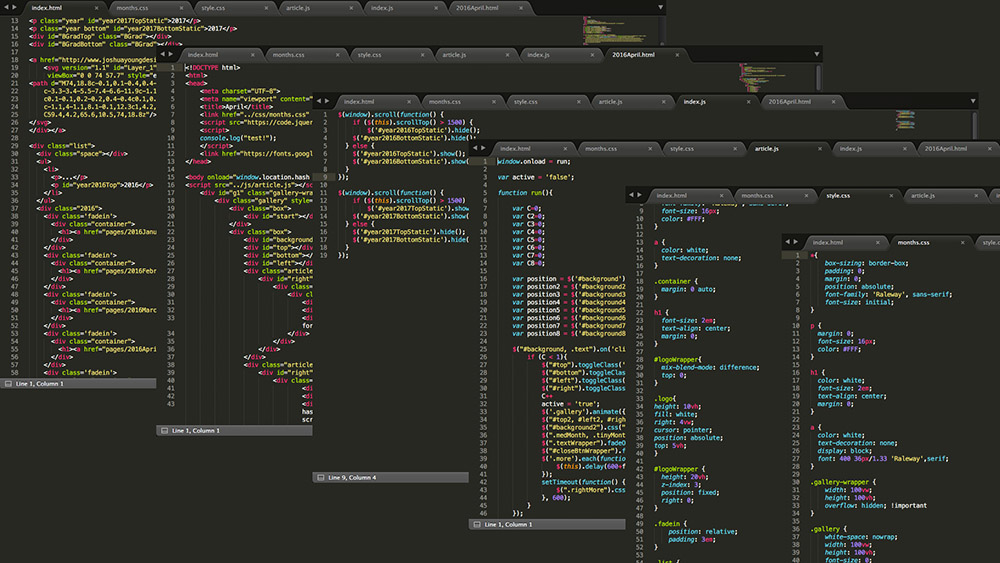Toggle panel icon in article.js window status bar
Screen dimensions: 1000x563
coord(477,524)
